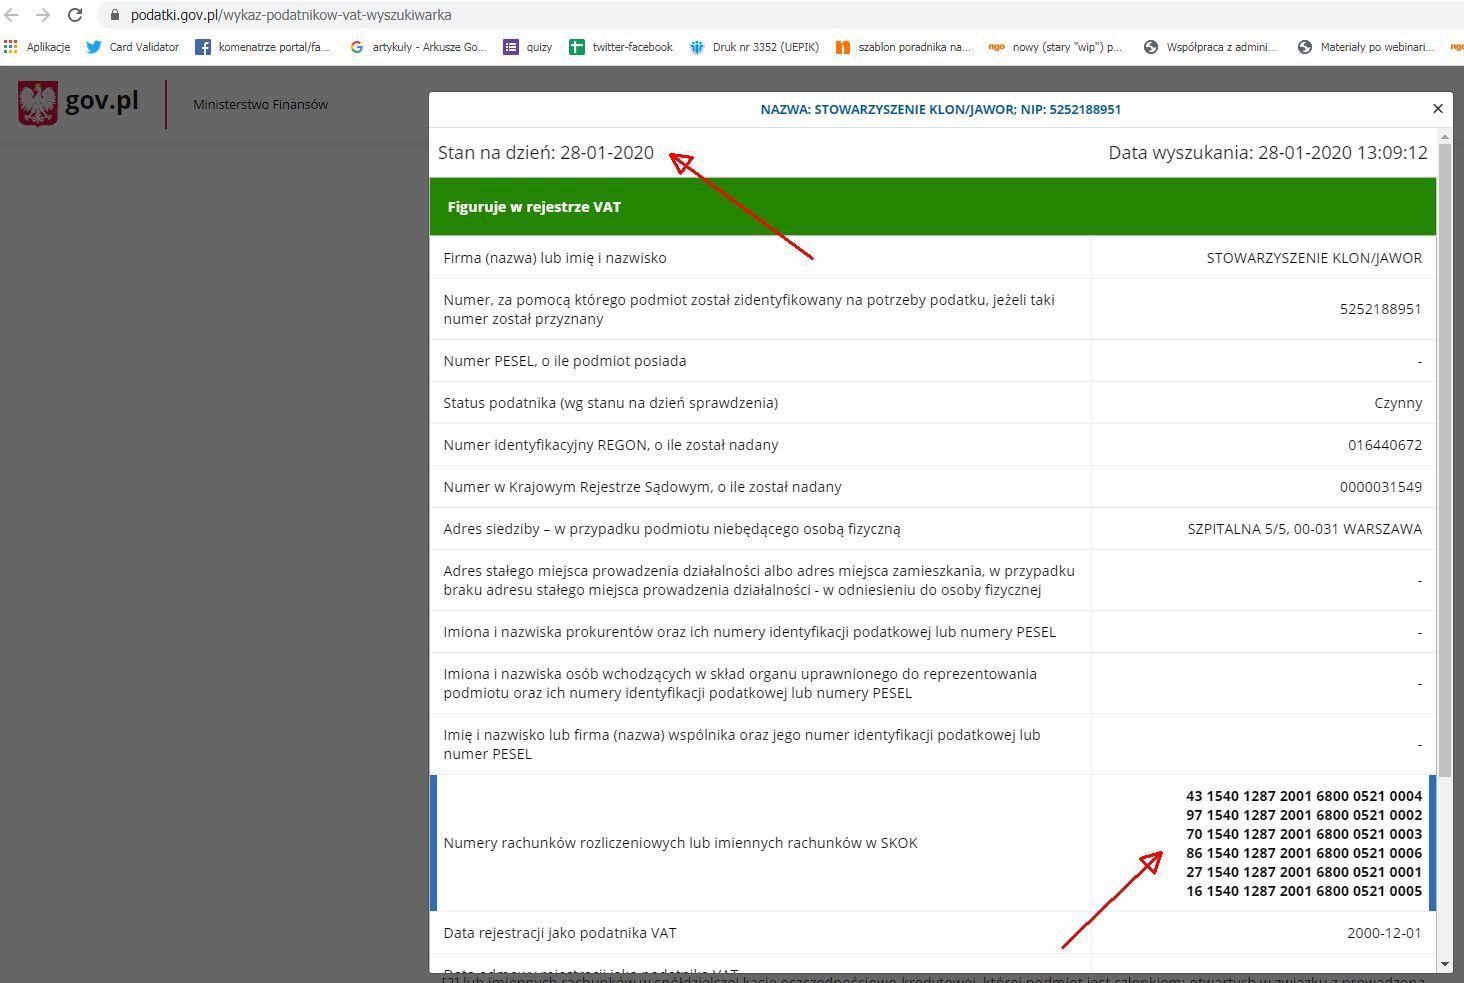The height and width of the screenshot is (983, 1464).
Task: Open the komenatrze portal Facebook bookmark
Action: click(x=262, y=47)
